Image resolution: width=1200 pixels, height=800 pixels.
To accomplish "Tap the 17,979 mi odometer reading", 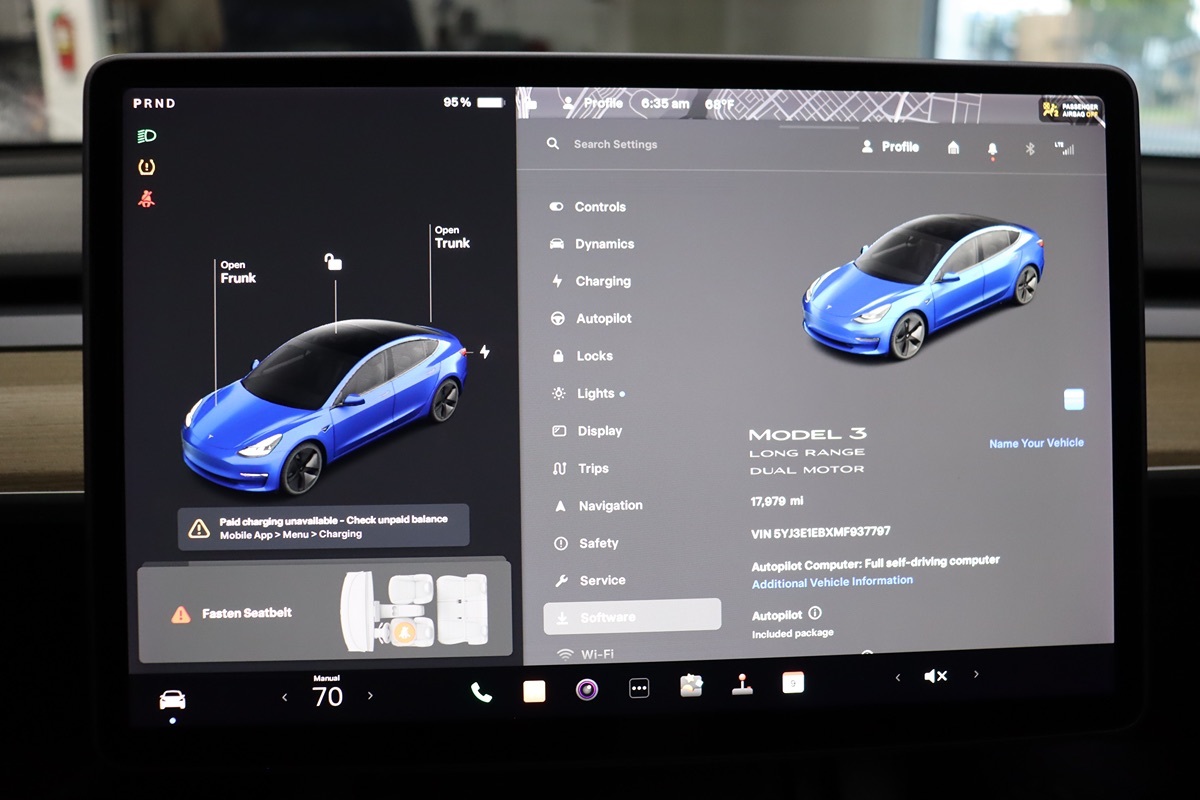I will tap(776, 501).
